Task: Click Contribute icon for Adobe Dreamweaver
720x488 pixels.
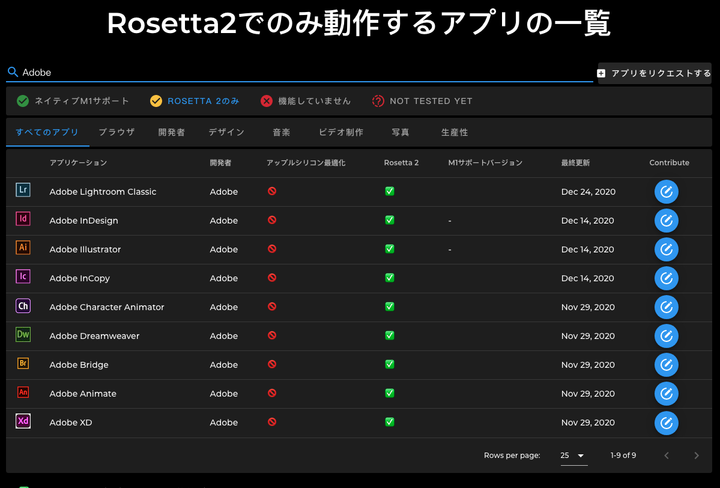Action: [666, 336]
